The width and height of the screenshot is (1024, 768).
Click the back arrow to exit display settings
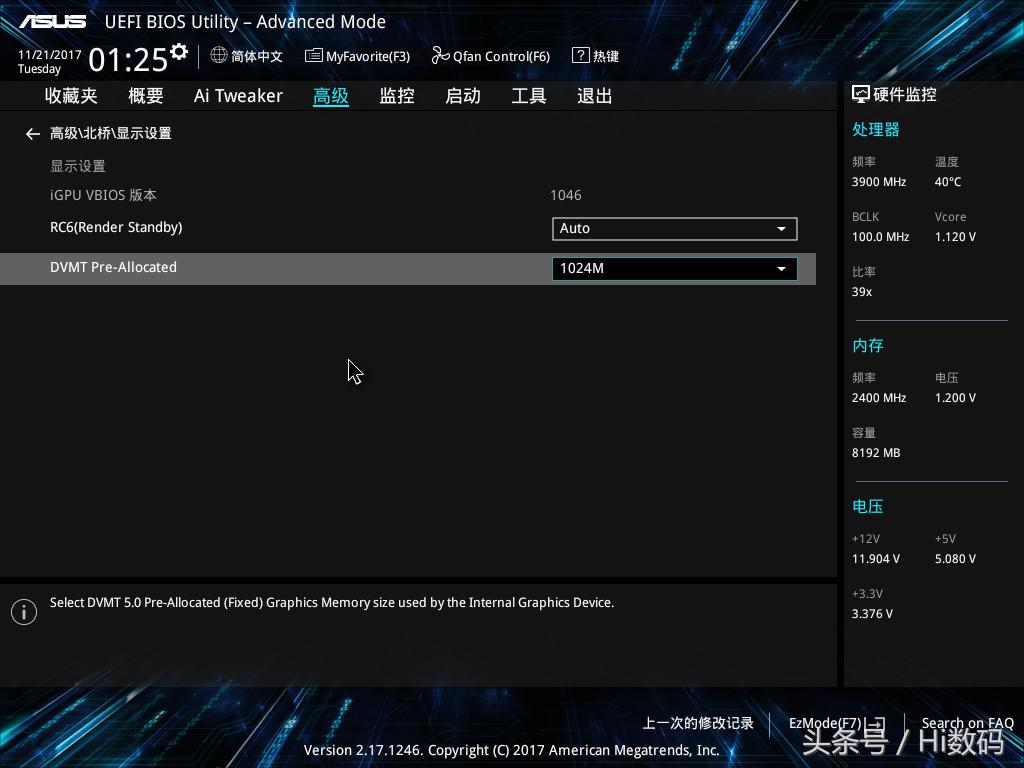point(33,133)
